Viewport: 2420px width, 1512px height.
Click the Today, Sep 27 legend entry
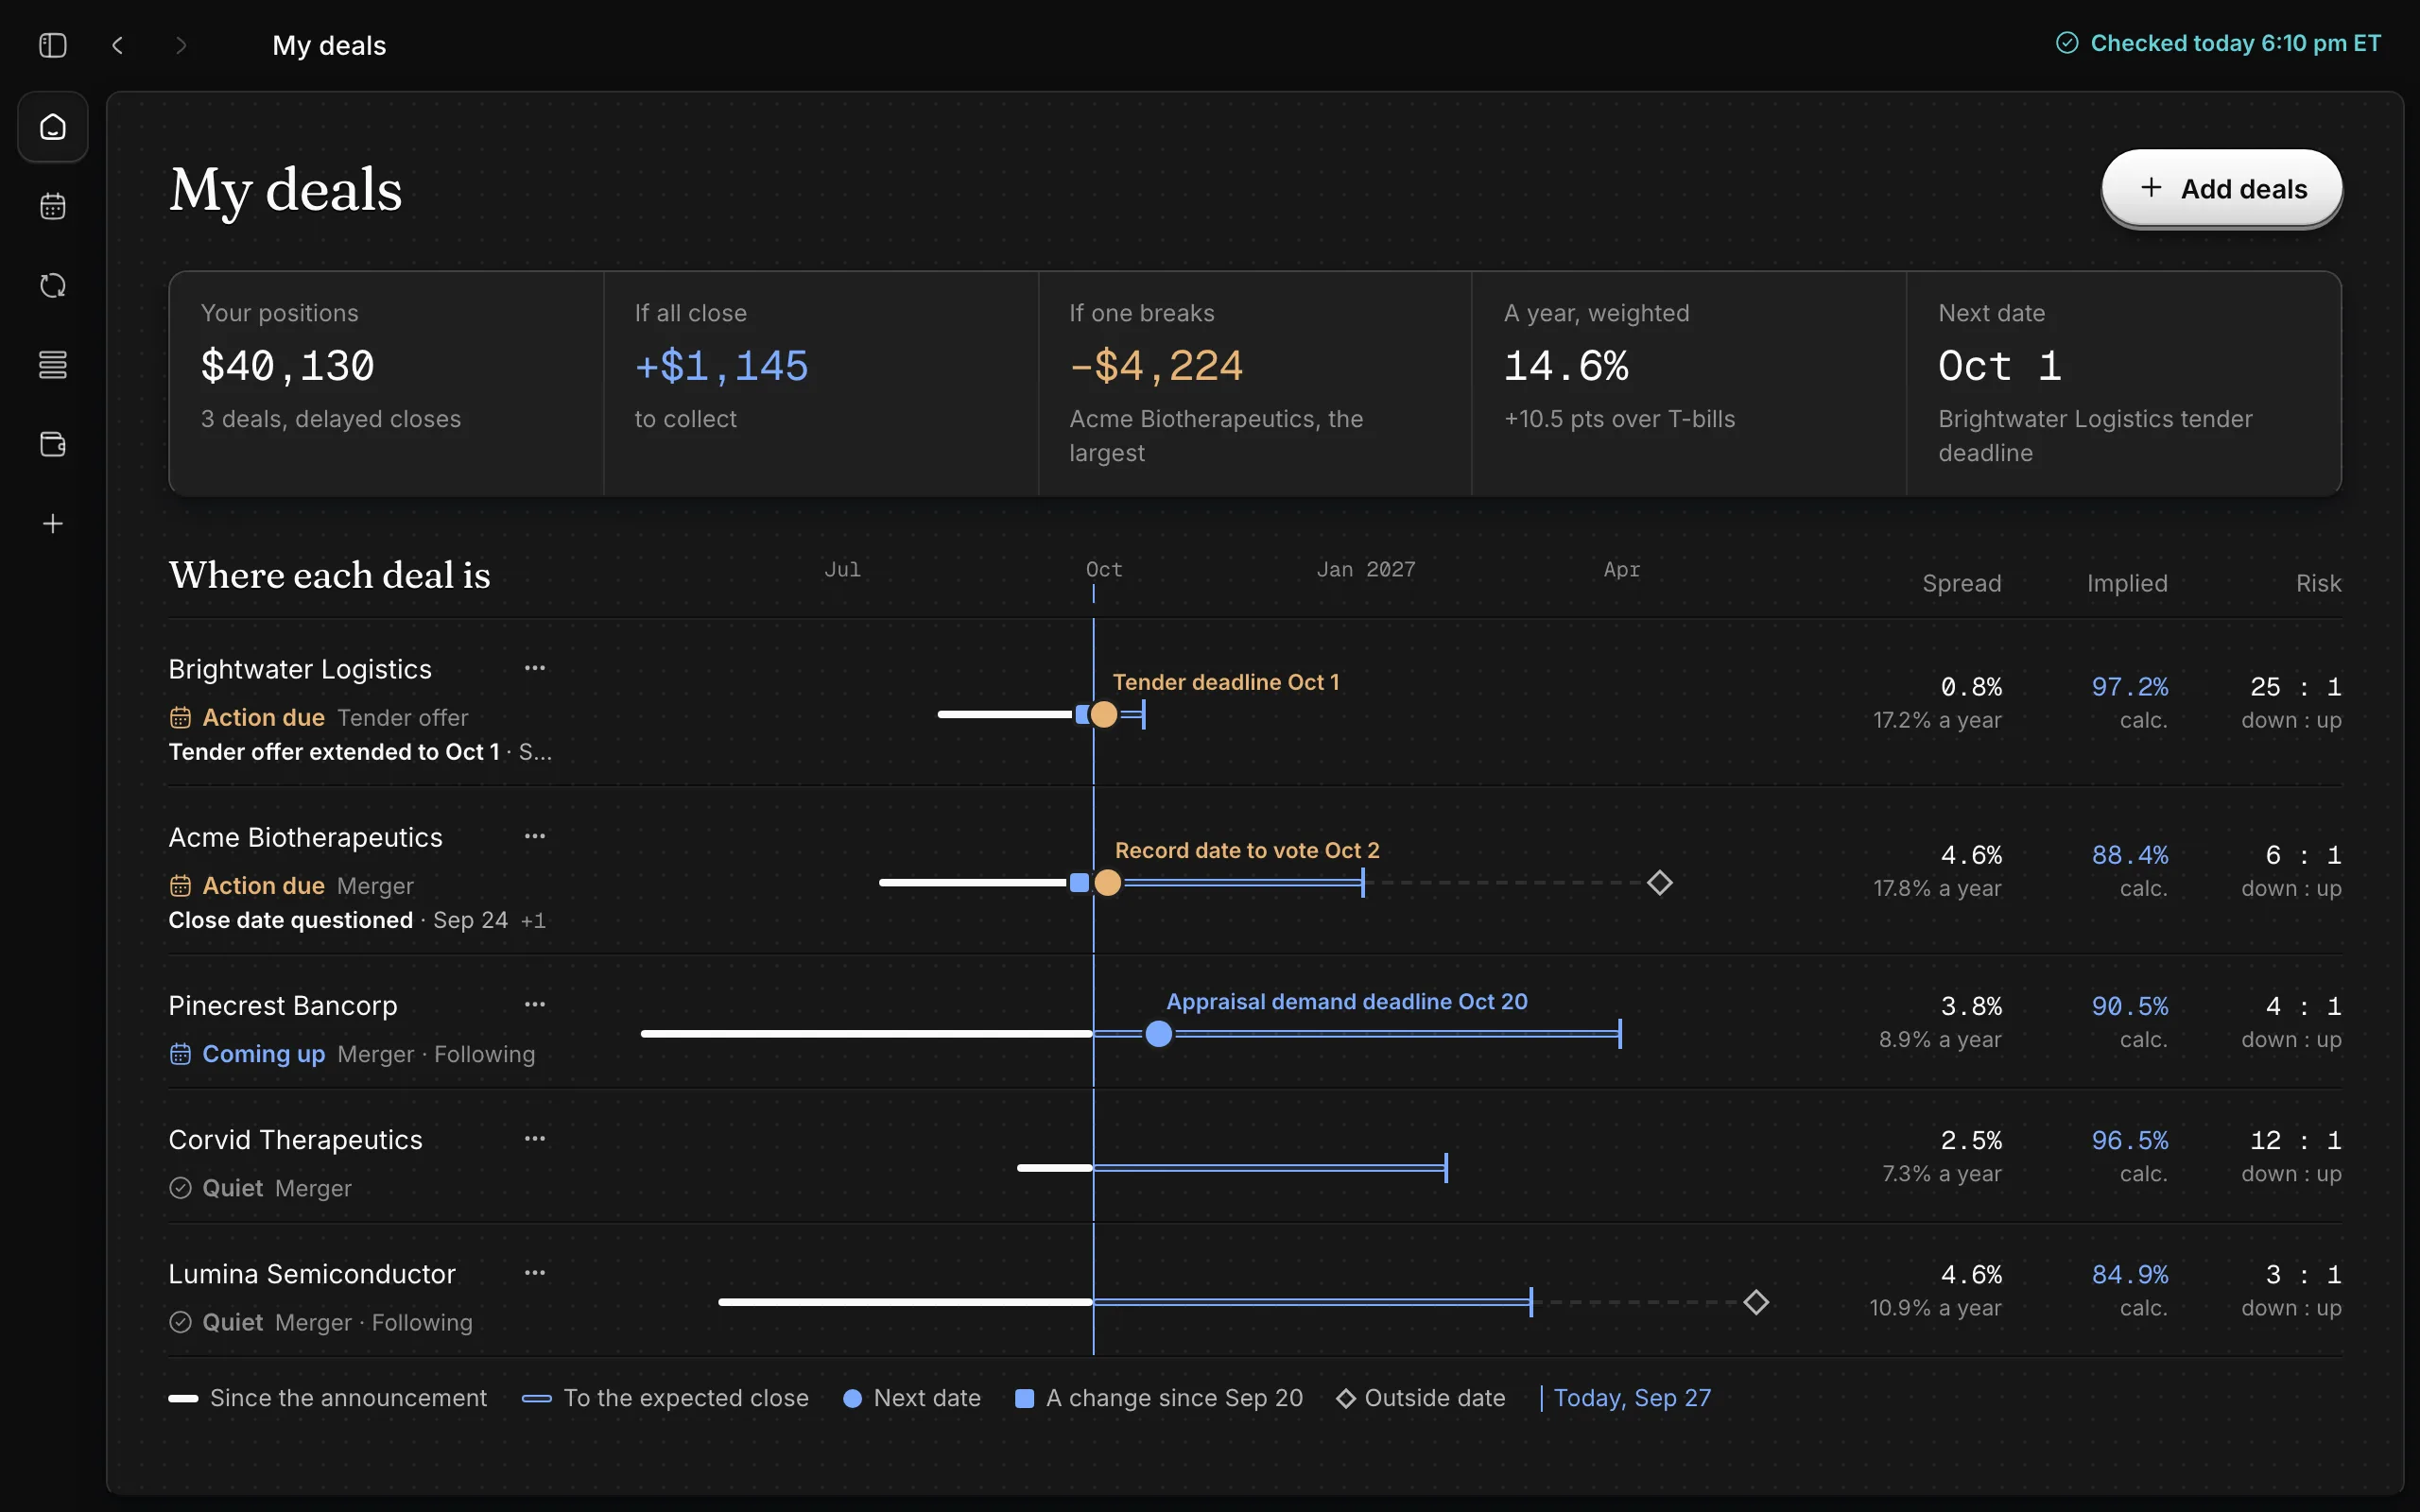coord(1626,1398)
